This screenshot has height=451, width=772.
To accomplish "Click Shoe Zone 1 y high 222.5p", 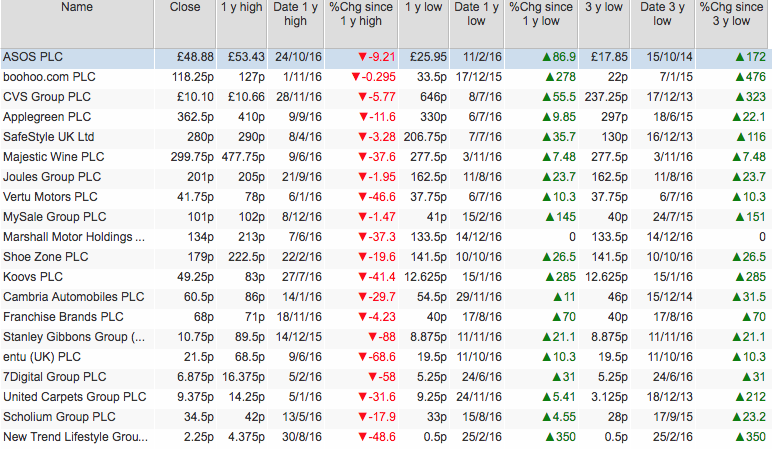I will [246, 257].
